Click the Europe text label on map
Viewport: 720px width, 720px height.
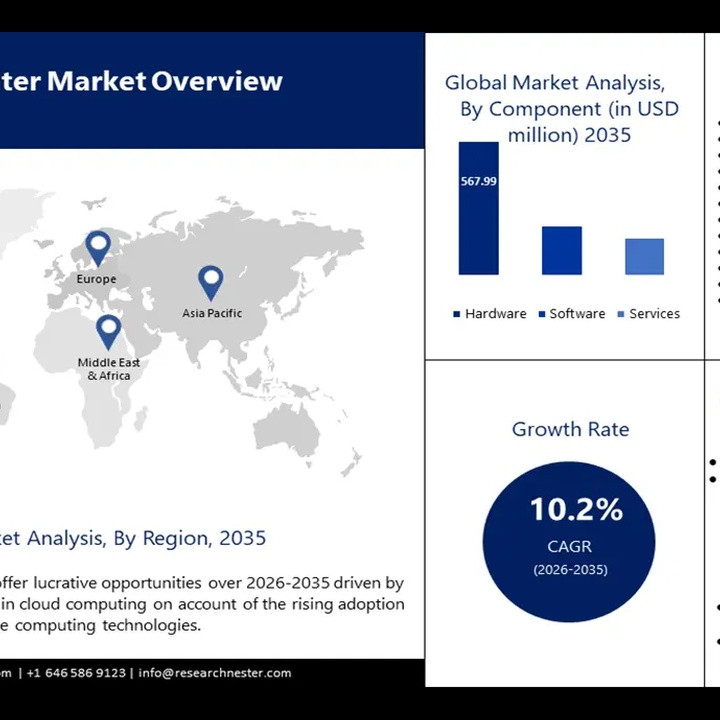[x=97, y=279]
